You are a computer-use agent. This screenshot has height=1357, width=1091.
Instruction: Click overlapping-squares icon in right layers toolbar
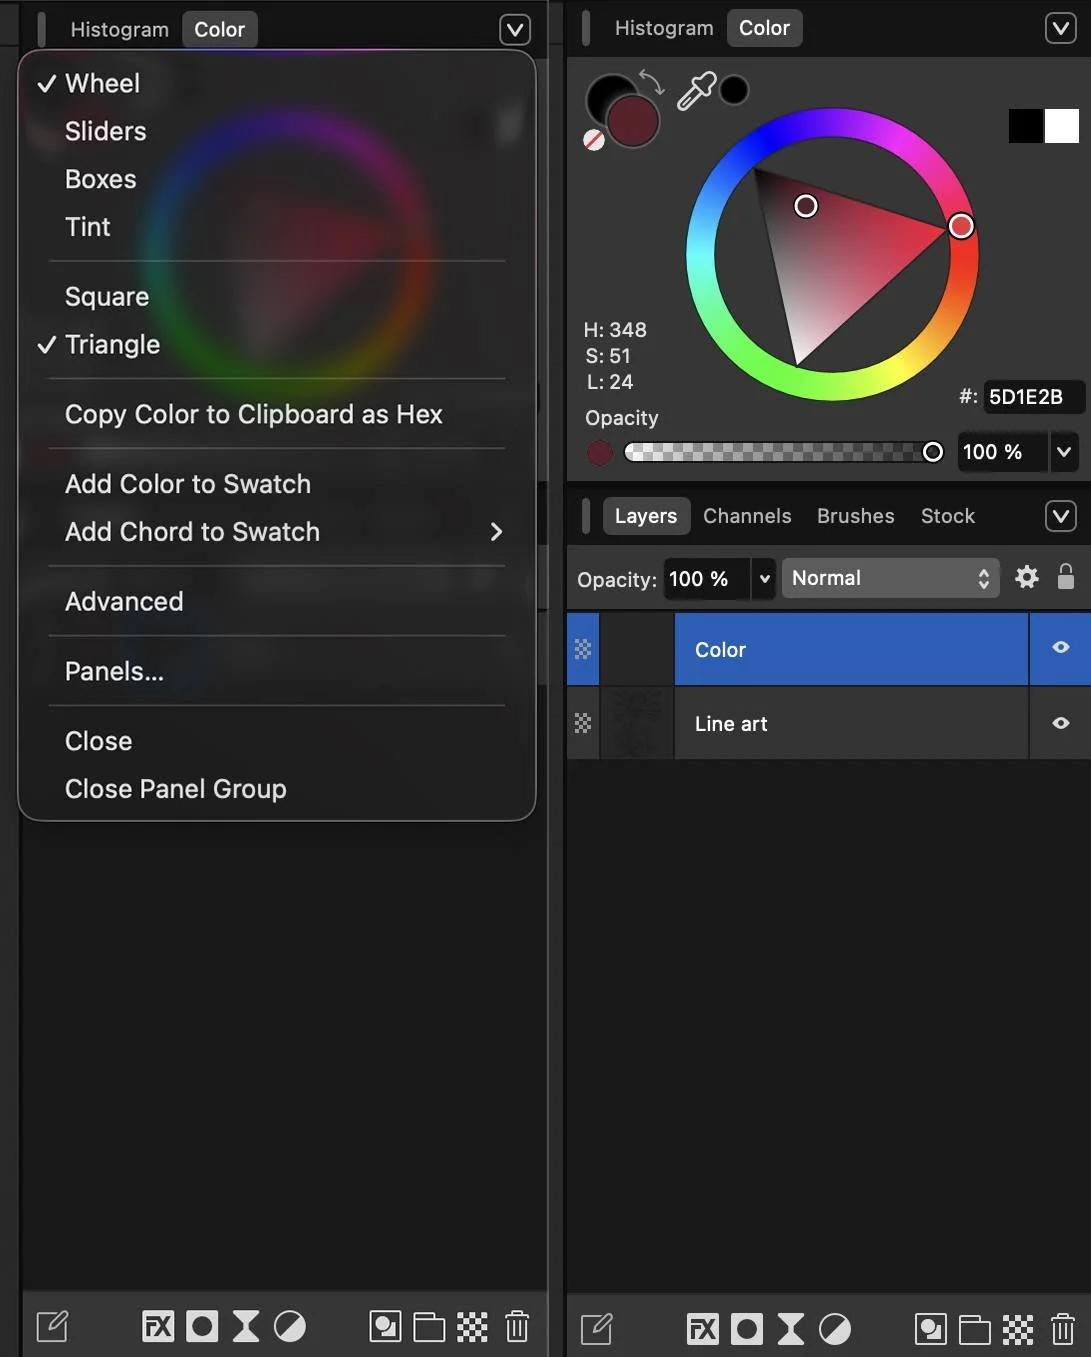[x=930, y=1329]
